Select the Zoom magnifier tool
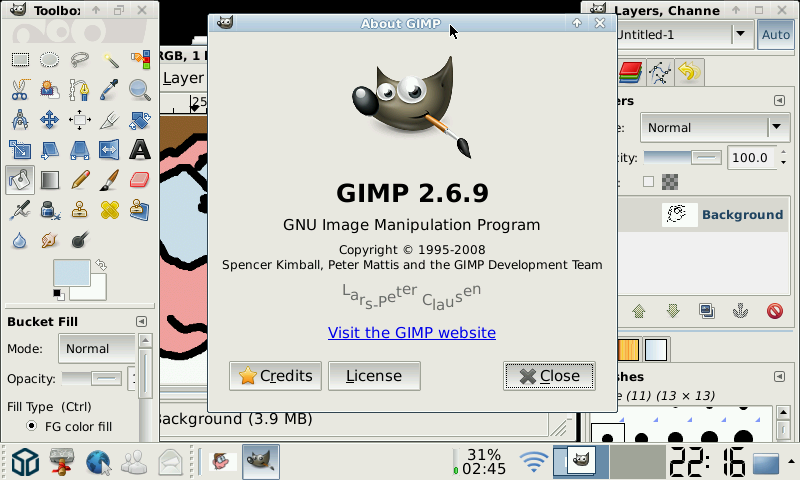 click(140, 90)
